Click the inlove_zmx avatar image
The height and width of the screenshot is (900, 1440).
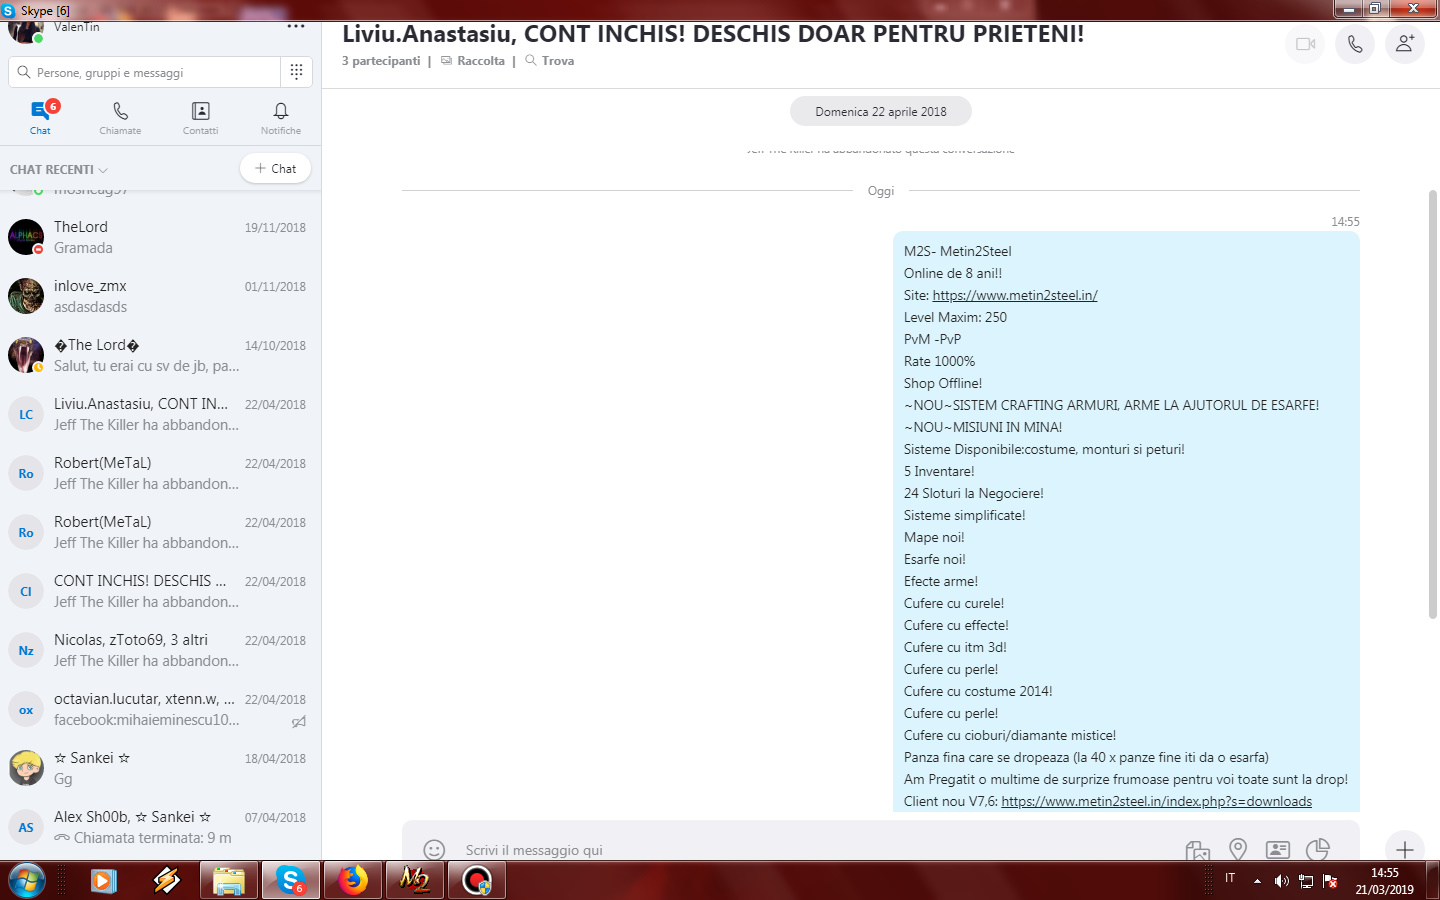(x=26, y=296)
